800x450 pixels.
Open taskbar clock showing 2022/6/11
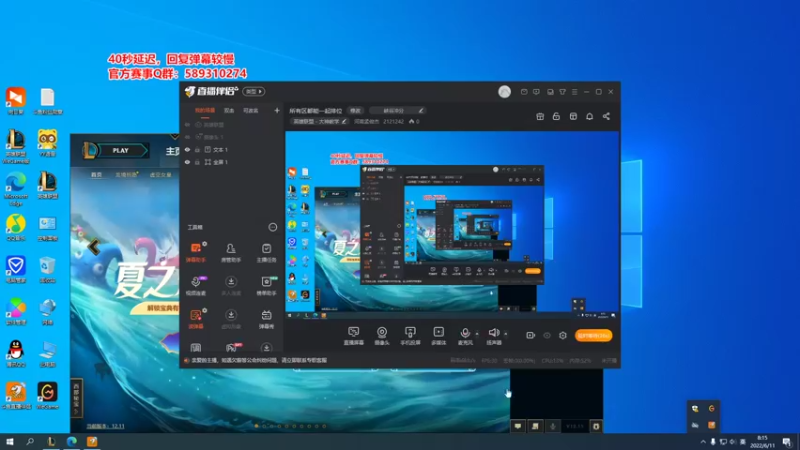(762, 442)
